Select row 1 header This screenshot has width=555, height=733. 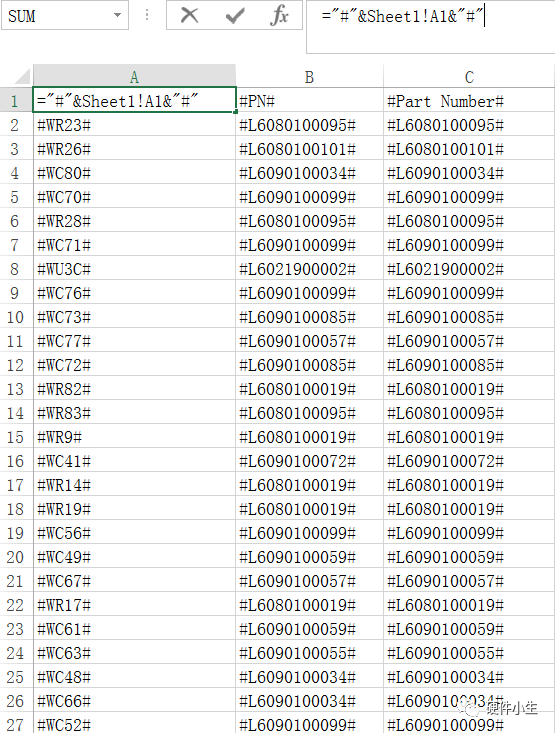point(16,100)
